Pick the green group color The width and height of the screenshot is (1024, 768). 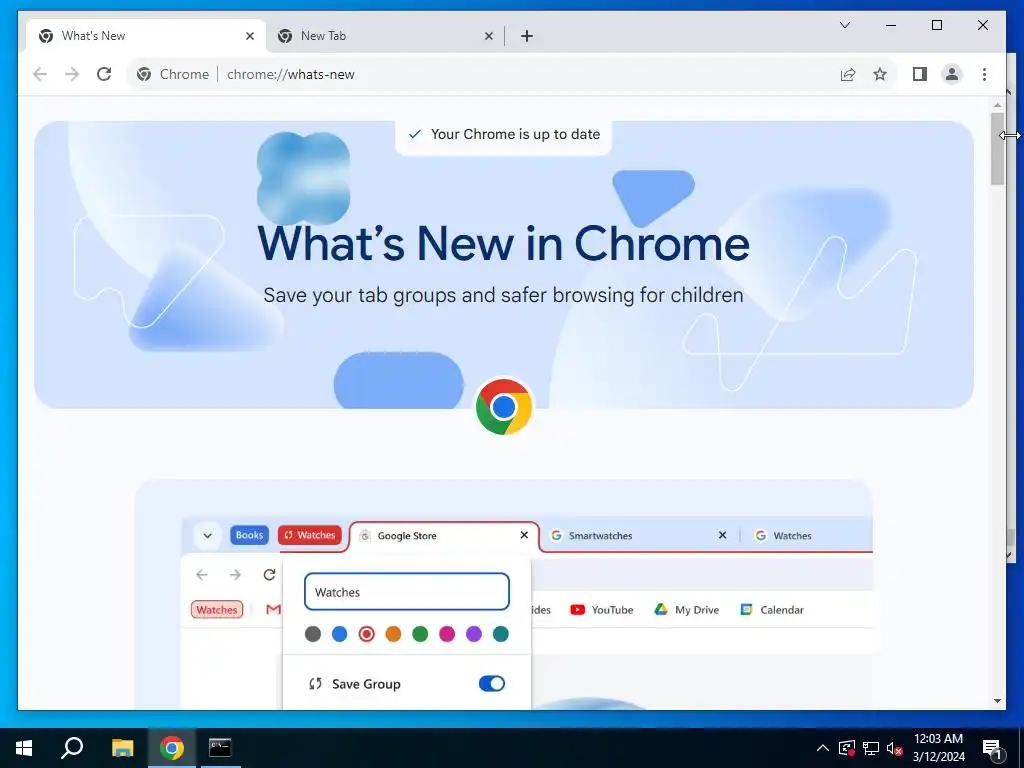click(x=420, y=633)
